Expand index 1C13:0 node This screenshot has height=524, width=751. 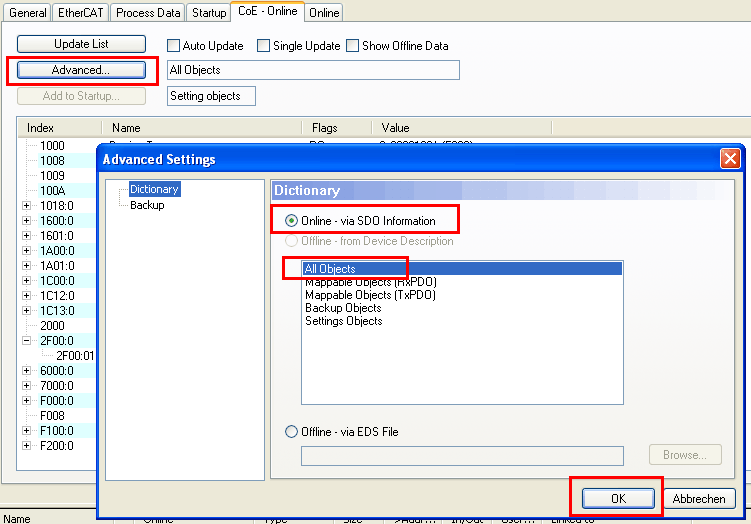click(x=26, y=310)
